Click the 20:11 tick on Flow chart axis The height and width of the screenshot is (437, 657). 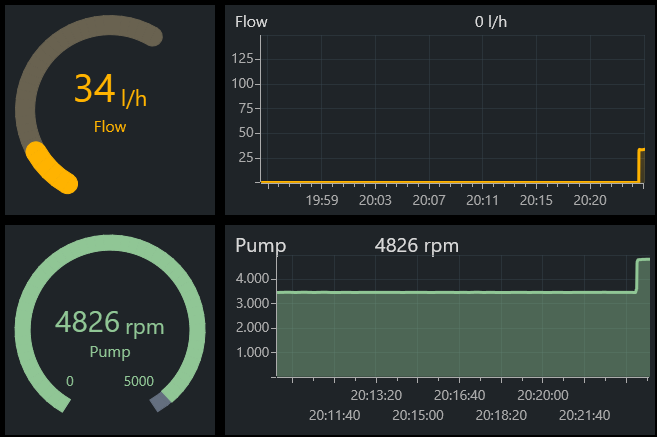[x=482, y=200]
